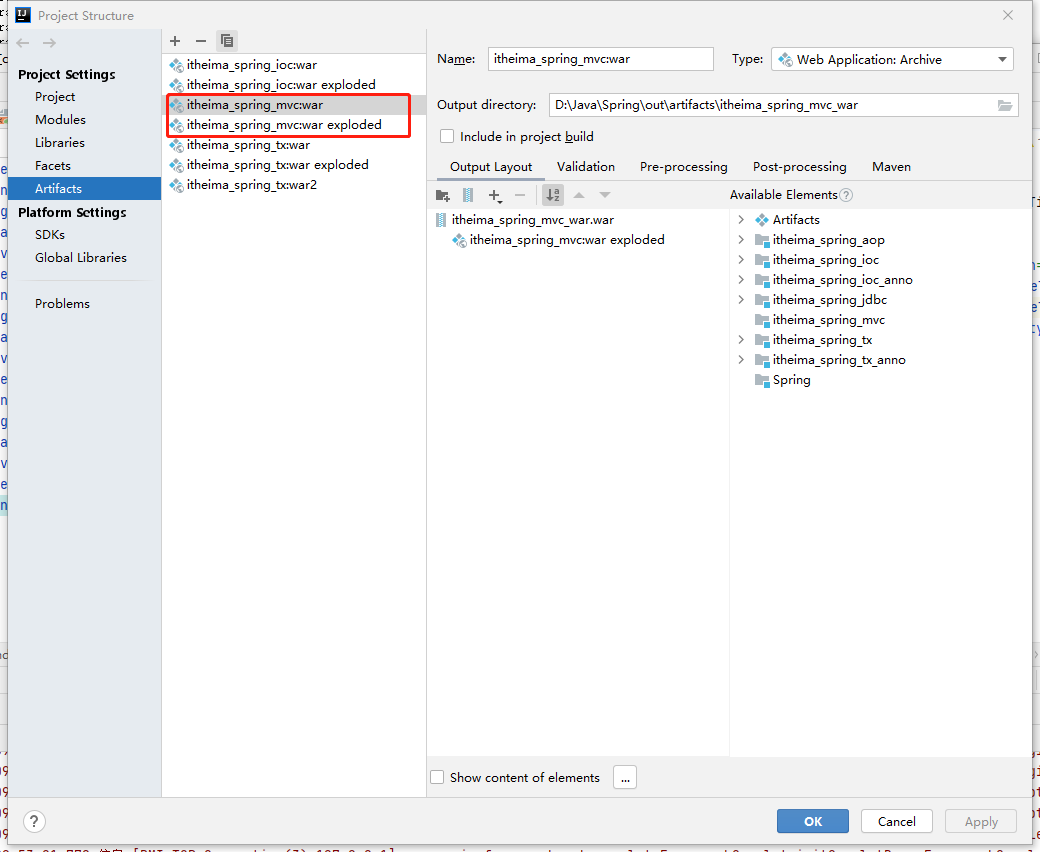The image size is (1040, 852).
Task: Open the Maven tab
Action: [x=891, y=166]
